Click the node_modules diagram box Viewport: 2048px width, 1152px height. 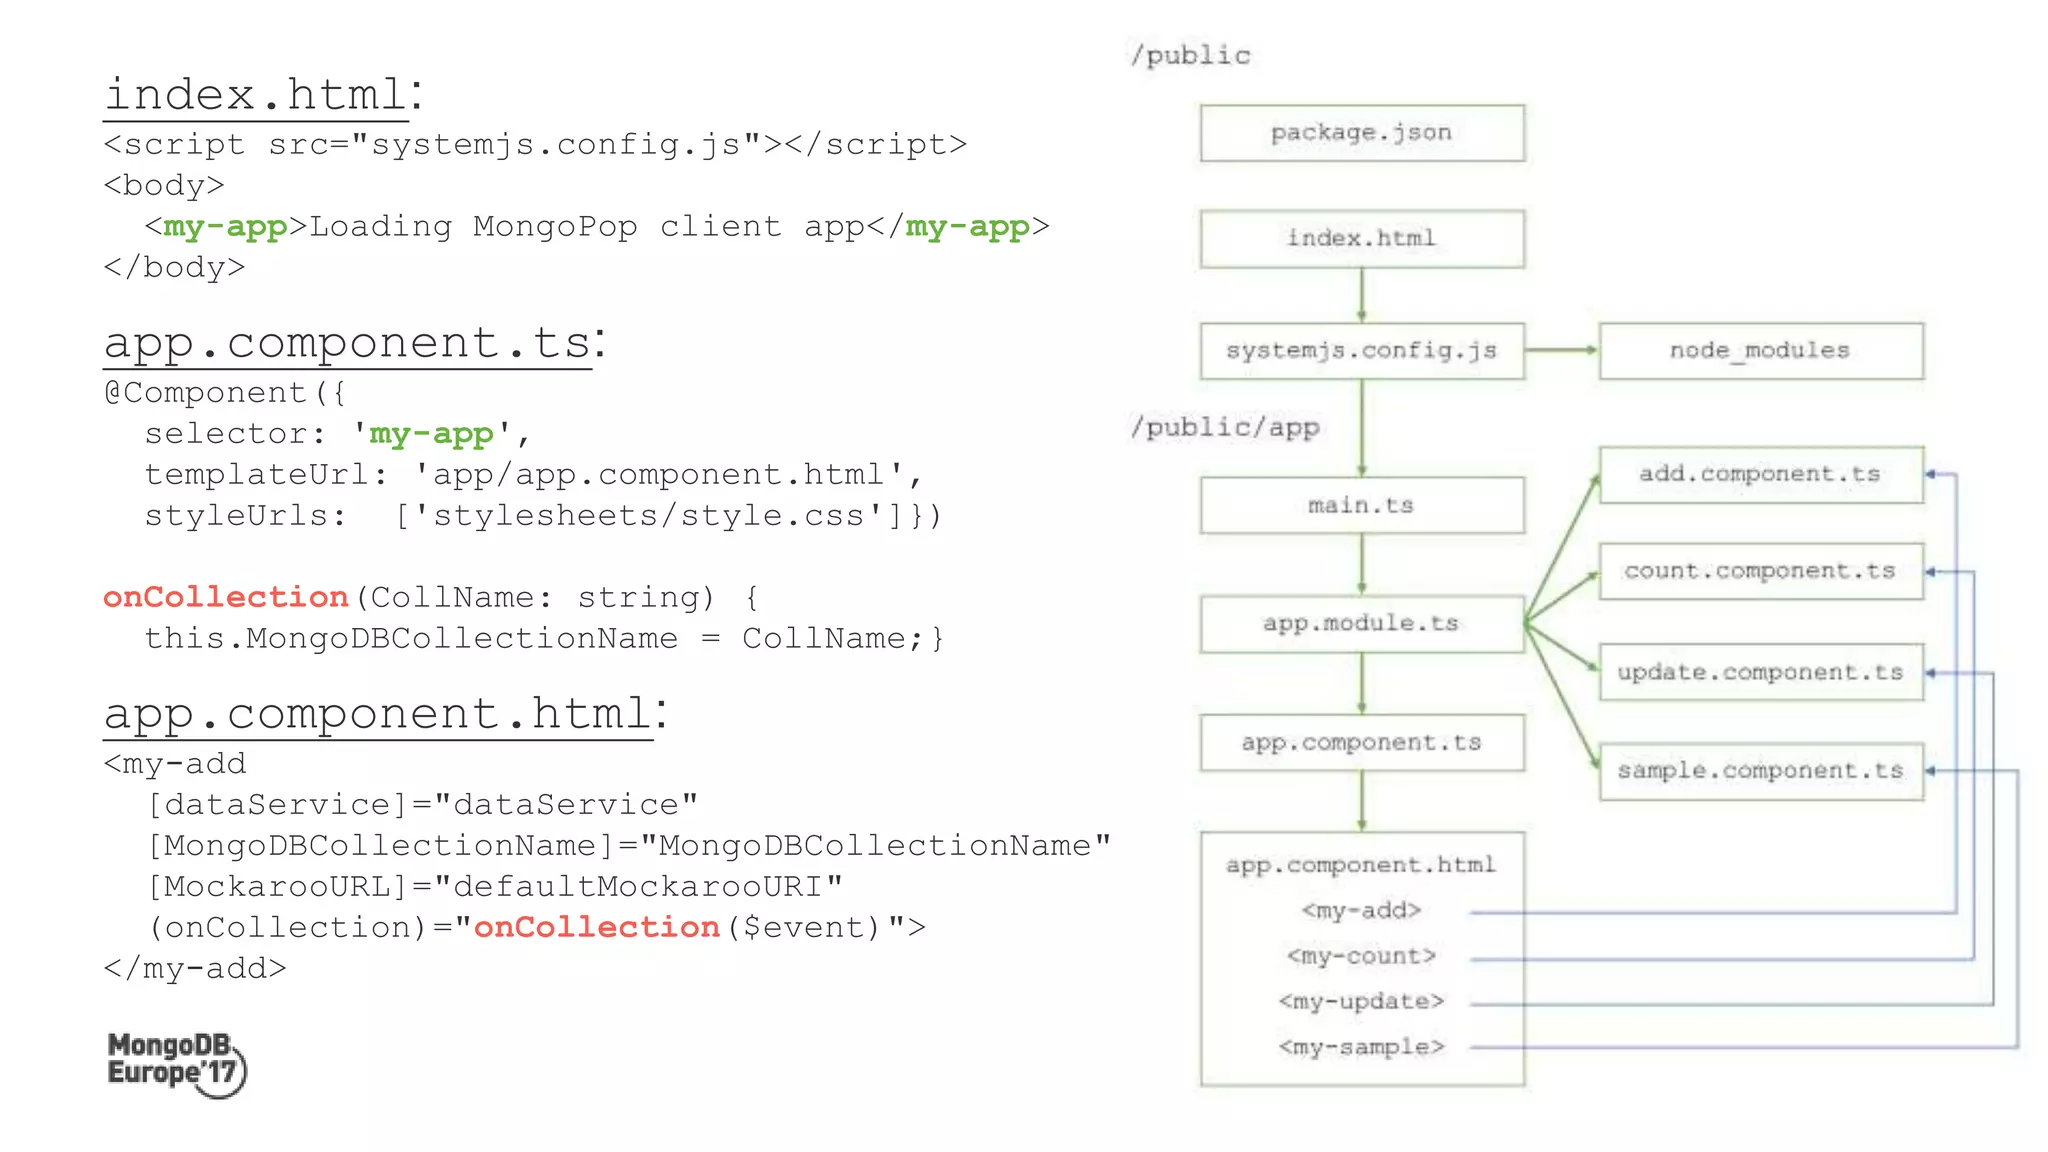tap(1761, 351)
